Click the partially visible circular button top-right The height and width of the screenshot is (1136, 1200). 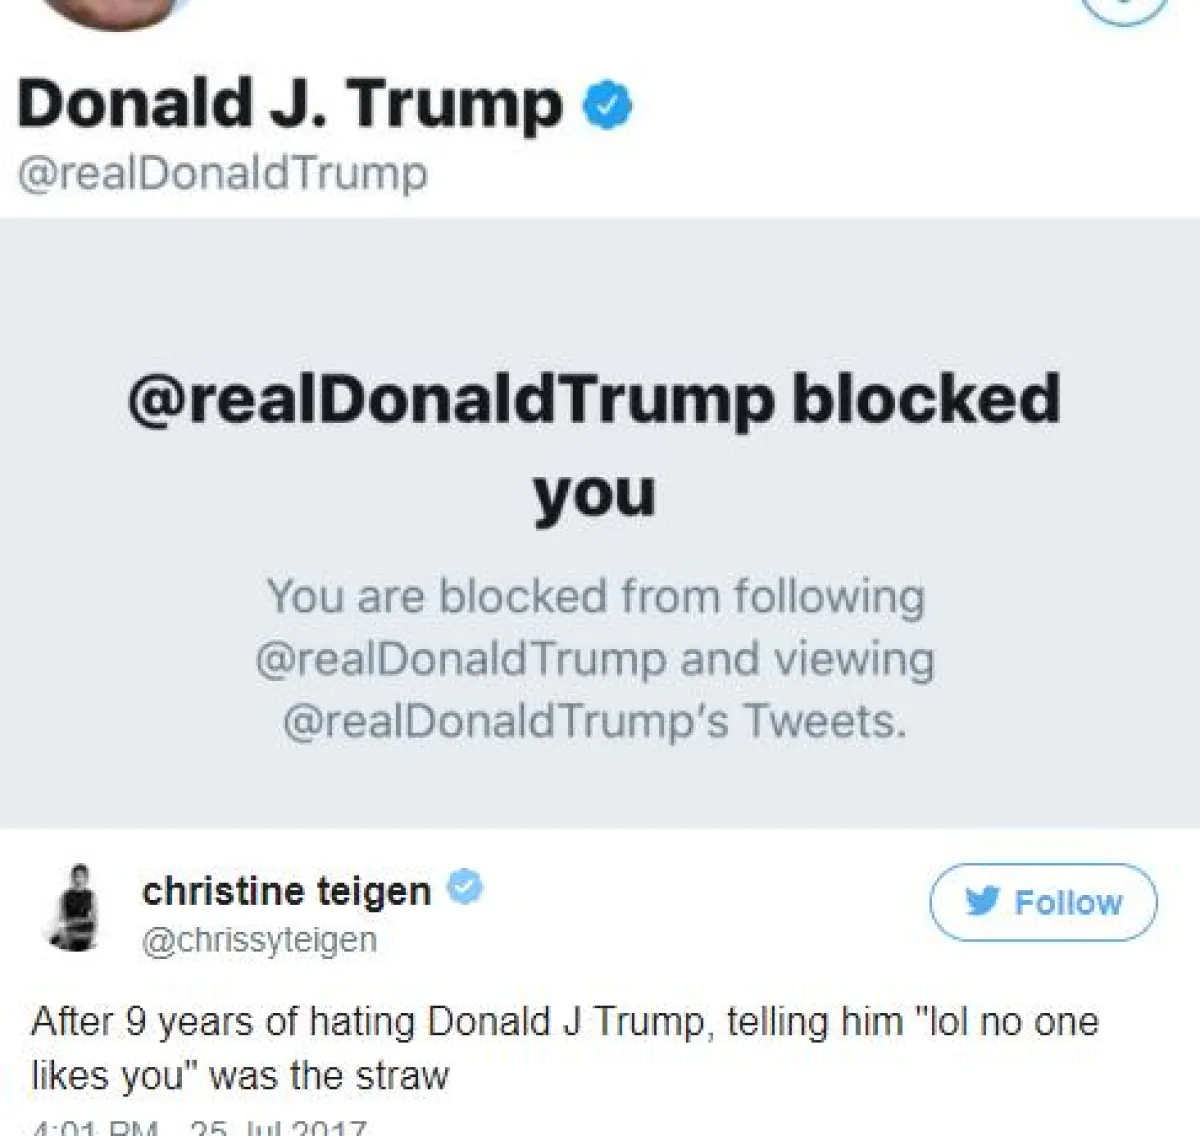pyautogui.click(x=1124, y=8)
